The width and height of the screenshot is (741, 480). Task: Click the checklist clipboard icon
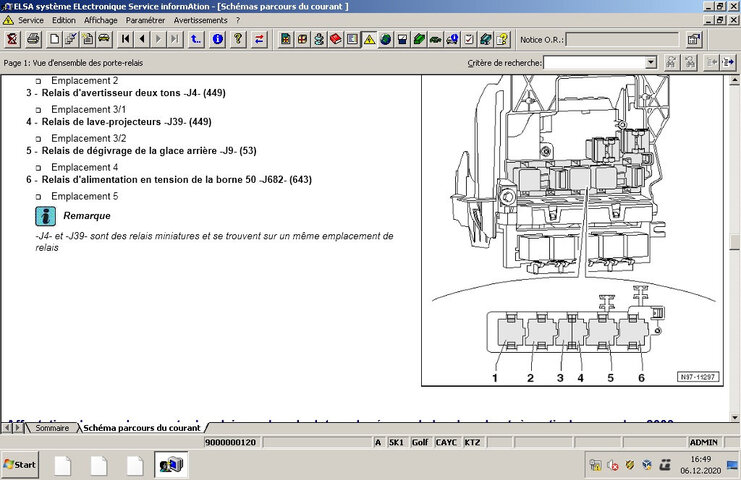click(x=469, y=39)
